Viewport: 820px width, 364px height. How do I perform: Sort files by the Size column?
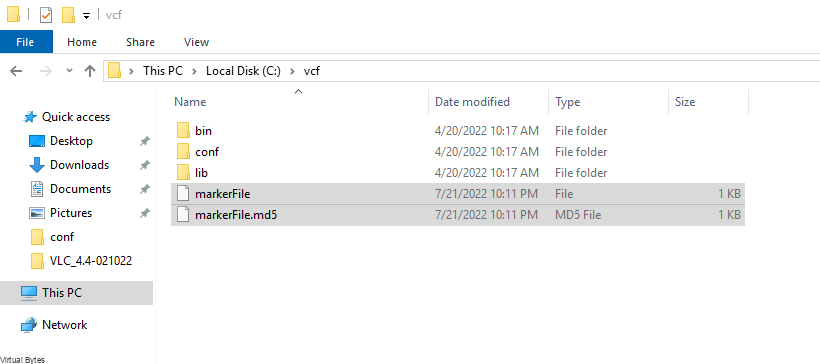click(685, 101)
